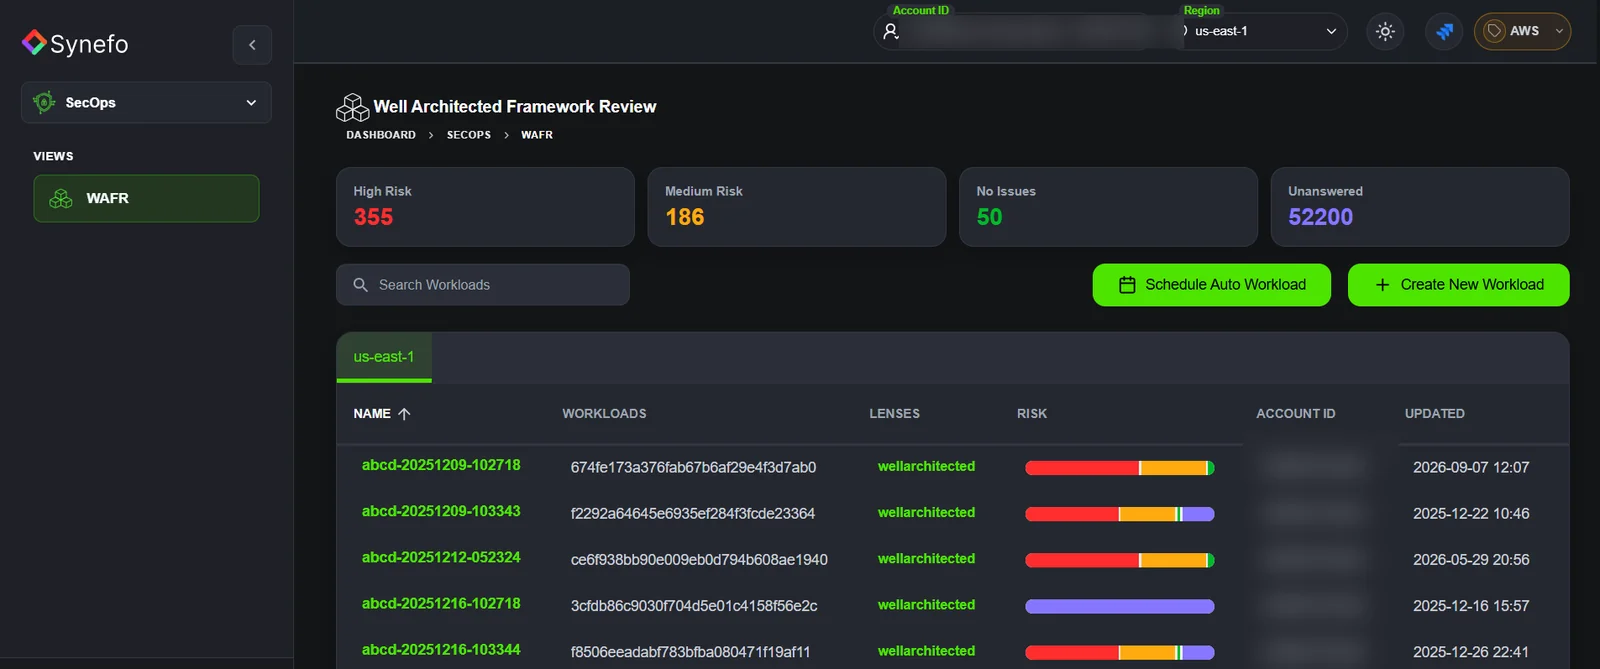Go to SECOPS breadcrumb

pos(469,135)
